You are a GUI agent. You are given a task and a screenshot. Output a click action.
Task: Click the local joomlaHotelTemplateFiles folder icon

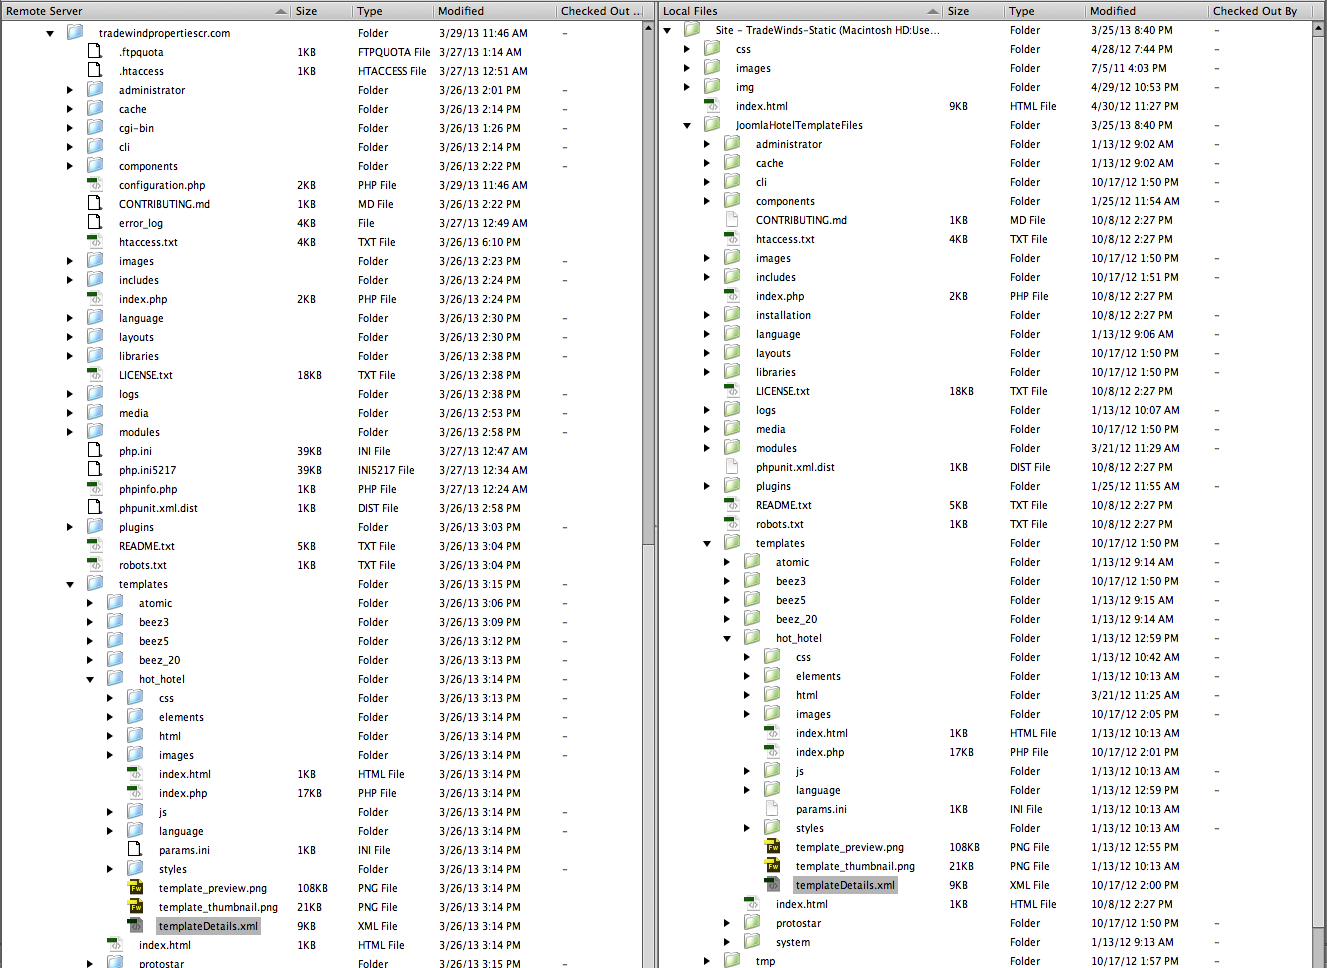pos(712,125)
